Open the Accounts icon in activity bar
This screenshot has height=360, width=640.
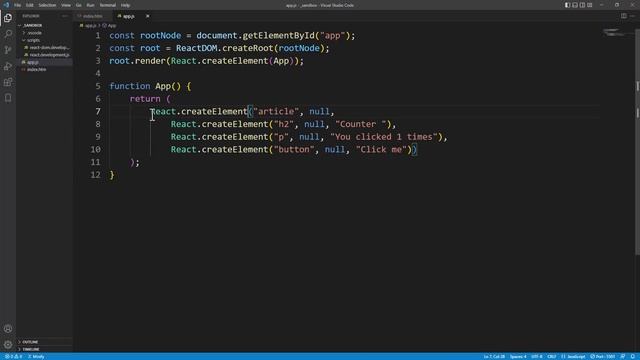[x=8, y=329]
